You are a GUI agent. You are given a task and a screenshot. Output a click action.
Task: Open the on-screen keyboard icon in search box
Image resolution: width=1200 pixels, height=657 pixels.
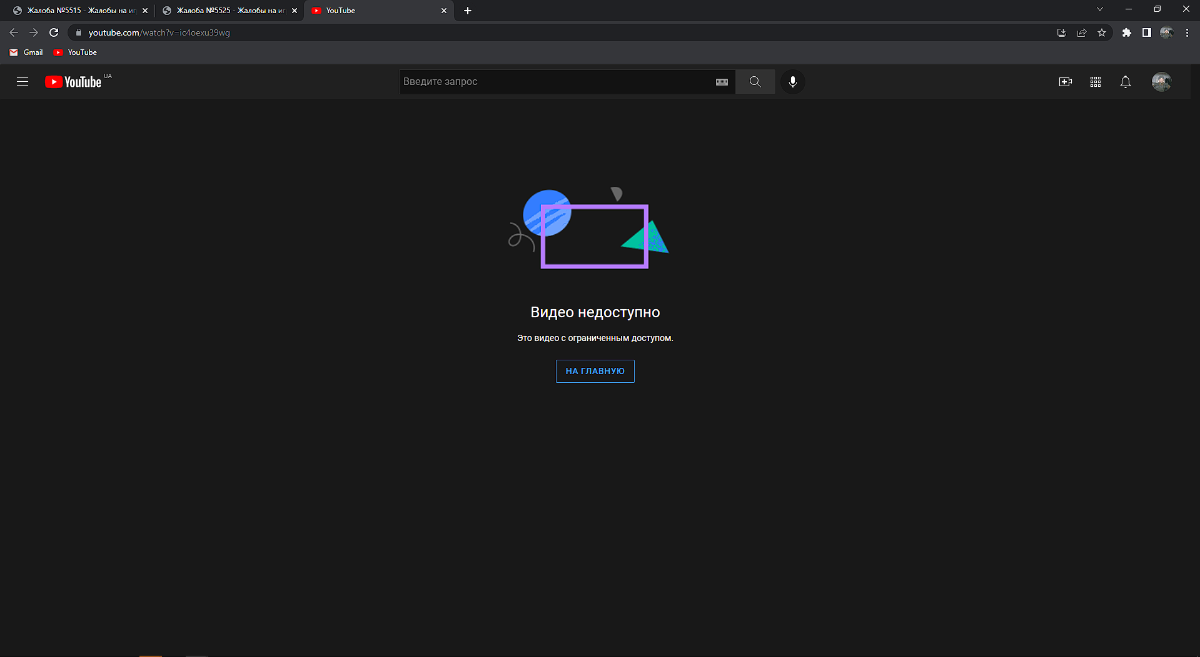click(722, 82)
